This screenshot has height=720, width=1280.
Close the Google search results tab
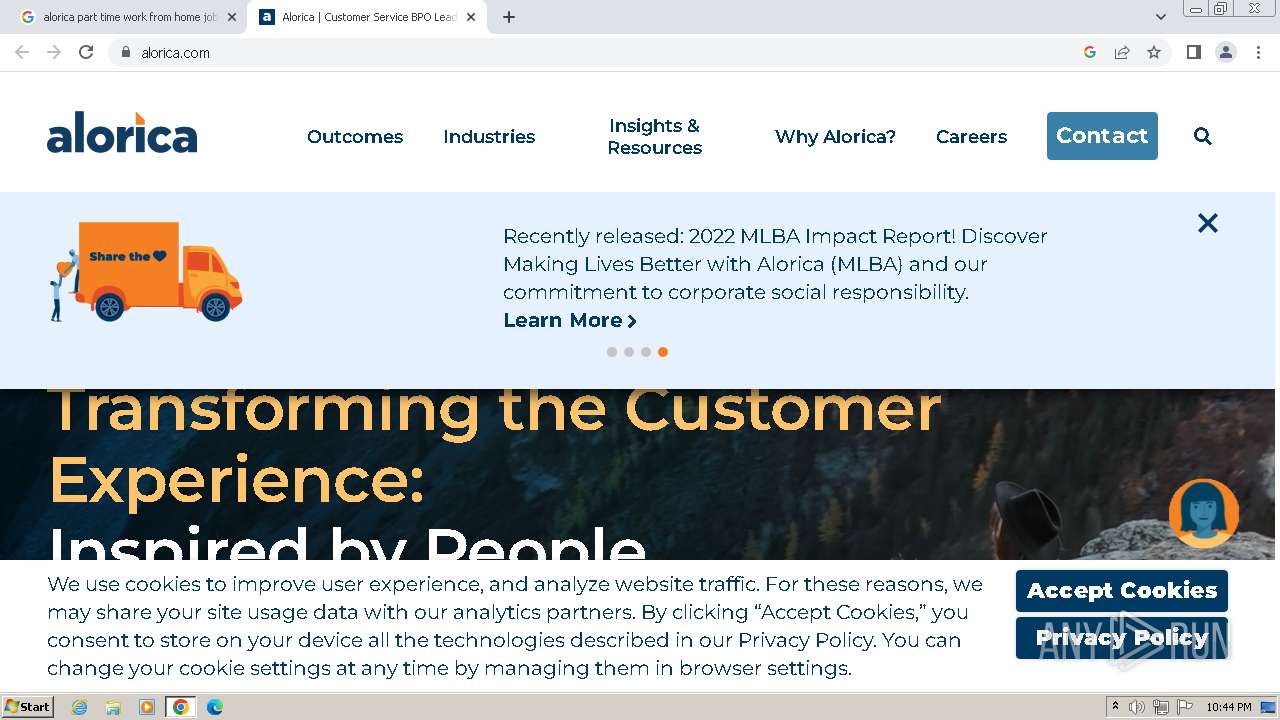click(x=232, y=17)
